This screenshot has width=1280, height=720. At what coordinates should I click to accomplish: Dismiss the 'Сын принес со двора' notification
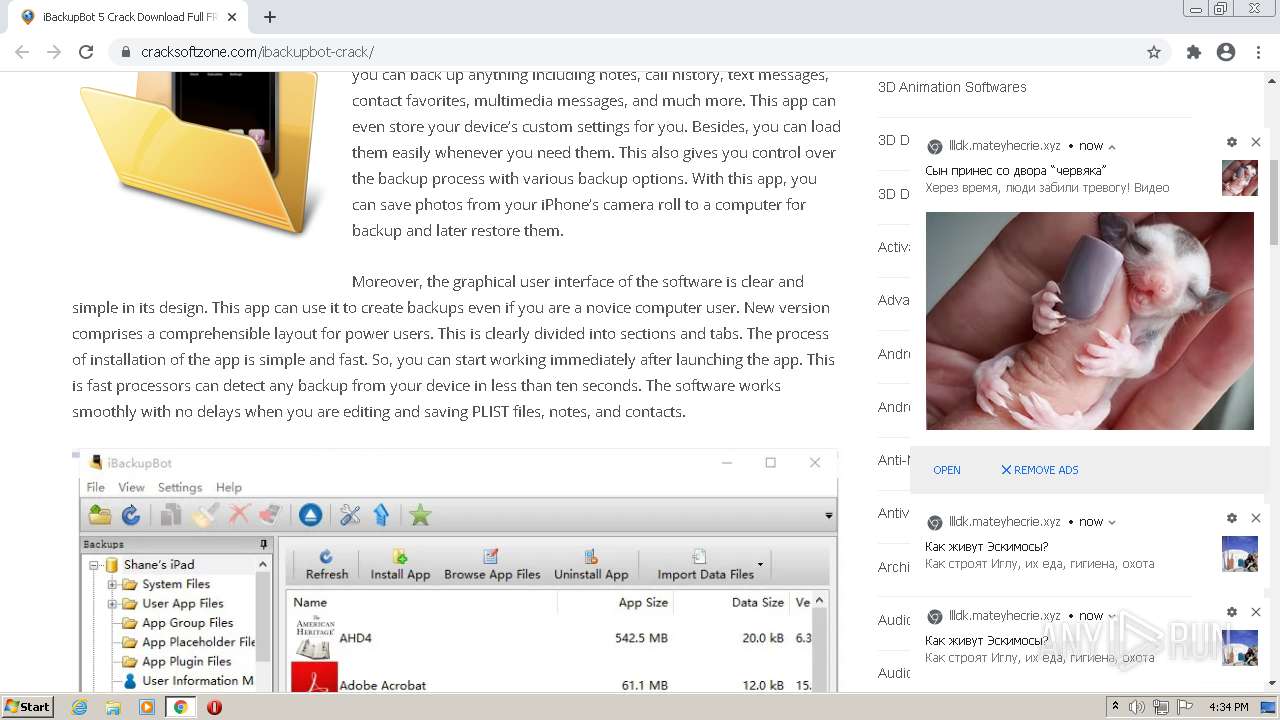point(1256,142)
